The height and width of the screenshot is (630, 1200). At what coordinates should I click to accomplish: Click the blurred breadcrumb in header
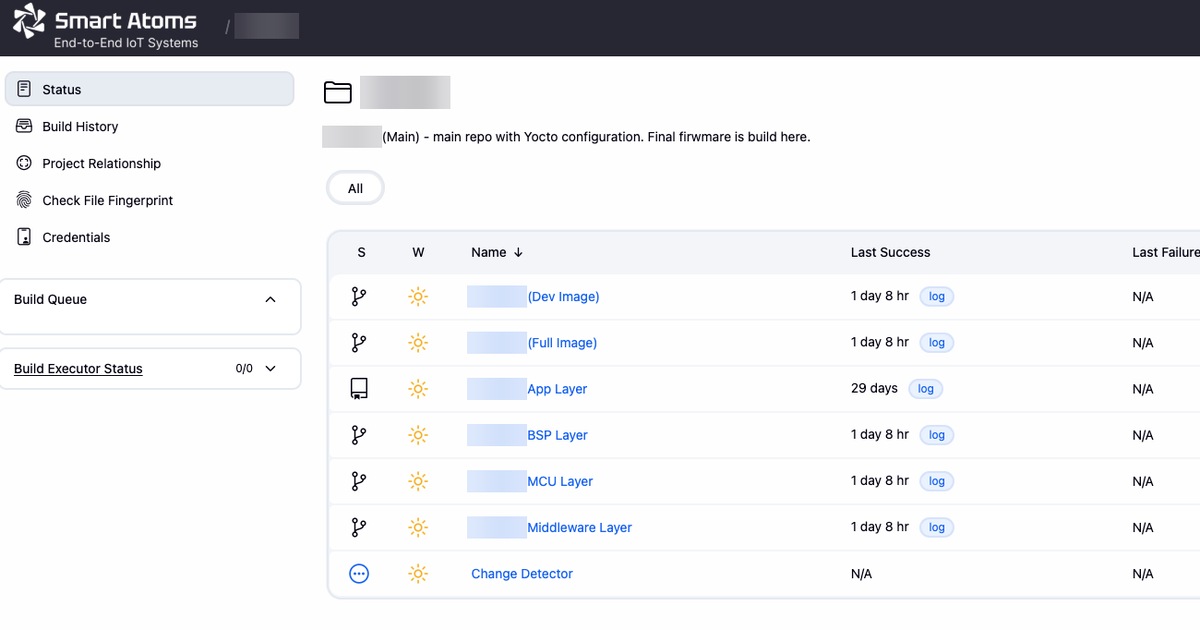pyautogui.click(x=267, y=26)
